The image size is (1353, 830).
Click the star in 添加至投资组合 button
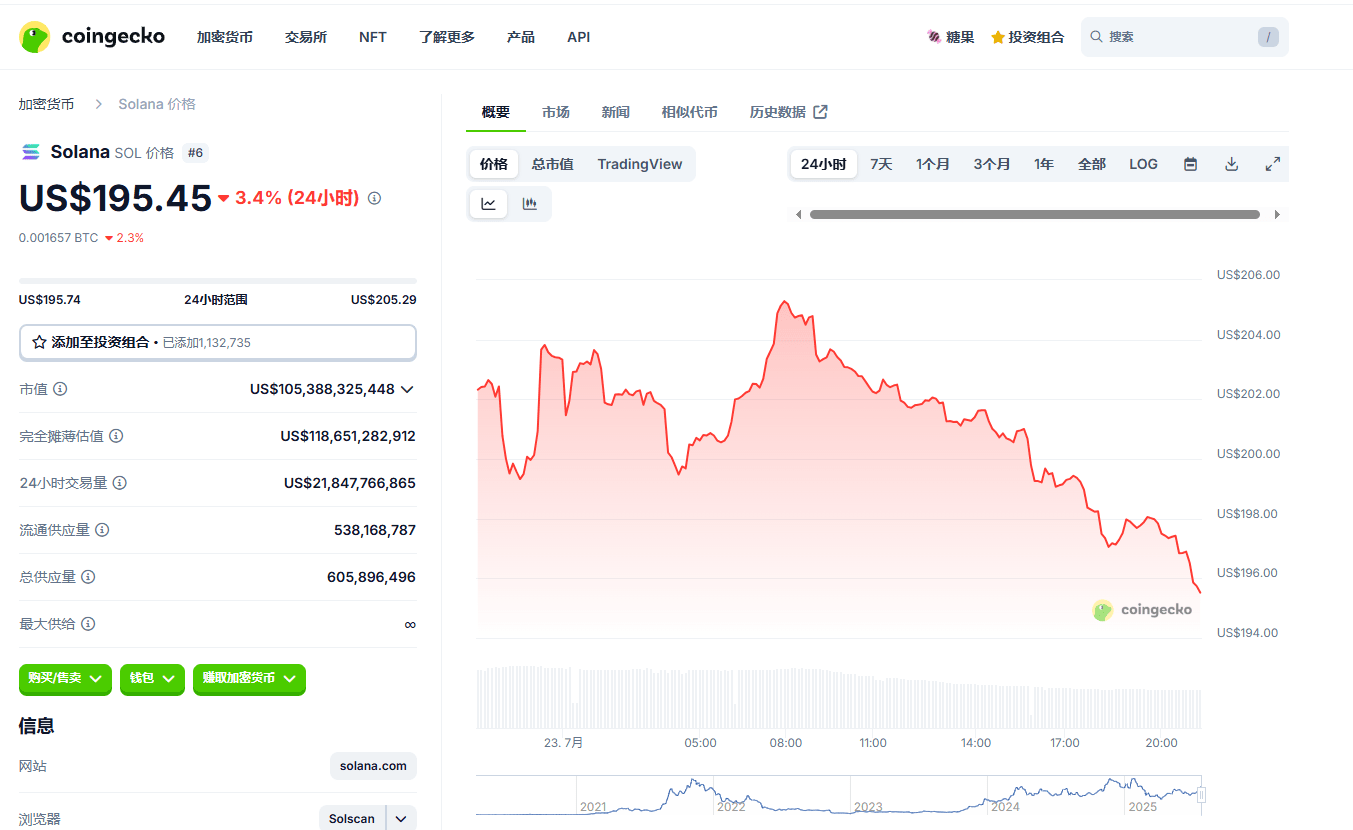[39, 342]
